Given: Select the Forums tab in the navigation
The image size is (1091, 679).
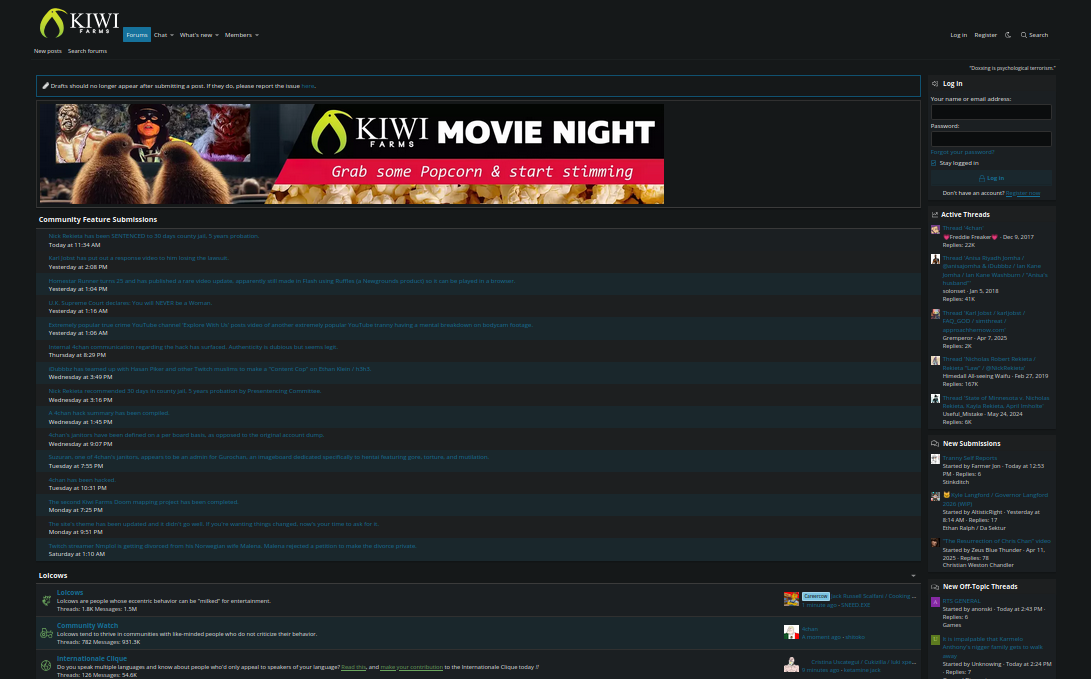Looking at the screenshot, I should point(137,35).
